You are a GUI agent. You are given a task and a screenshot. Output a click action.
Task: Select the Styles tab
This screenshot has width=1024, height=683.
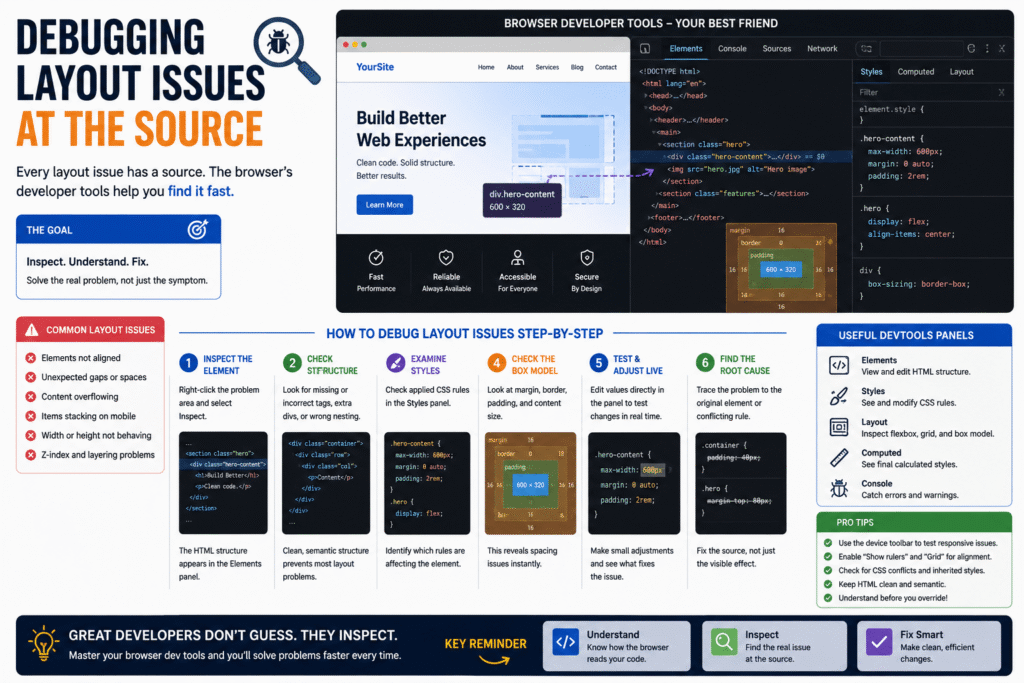point(871,72)
